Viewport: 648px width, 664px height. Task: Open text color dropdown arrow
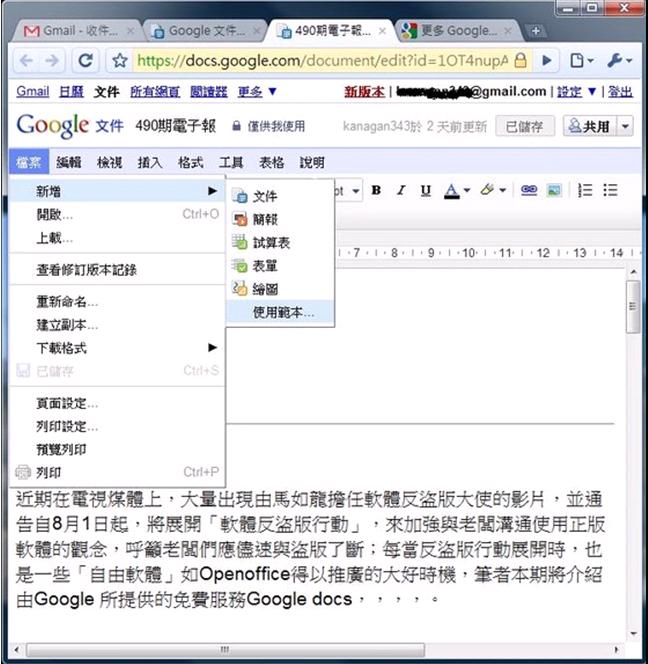click(467, 190)
